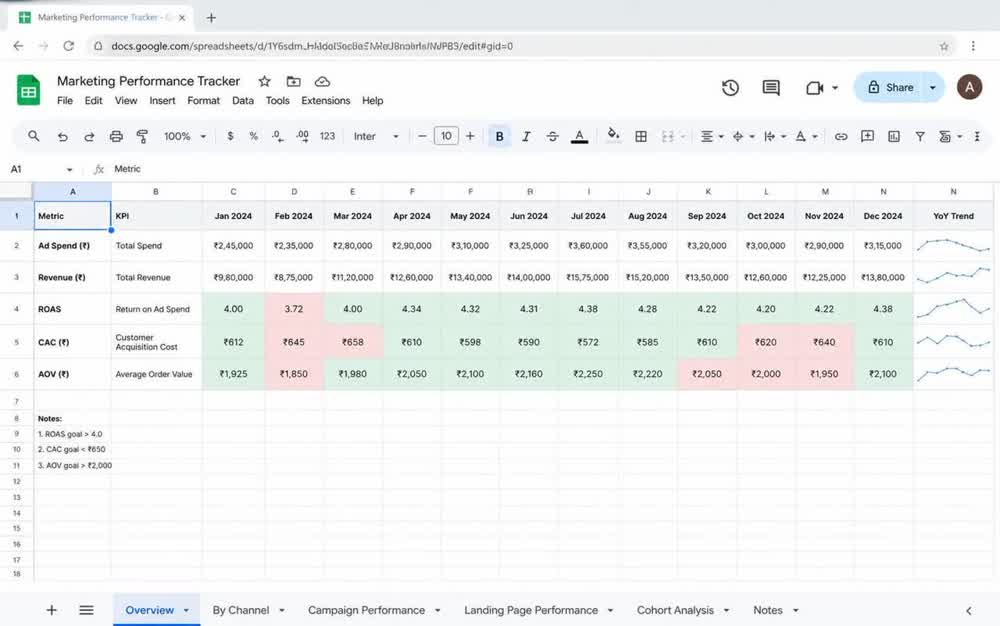Toggle italic formatting

tap(526, 136)
